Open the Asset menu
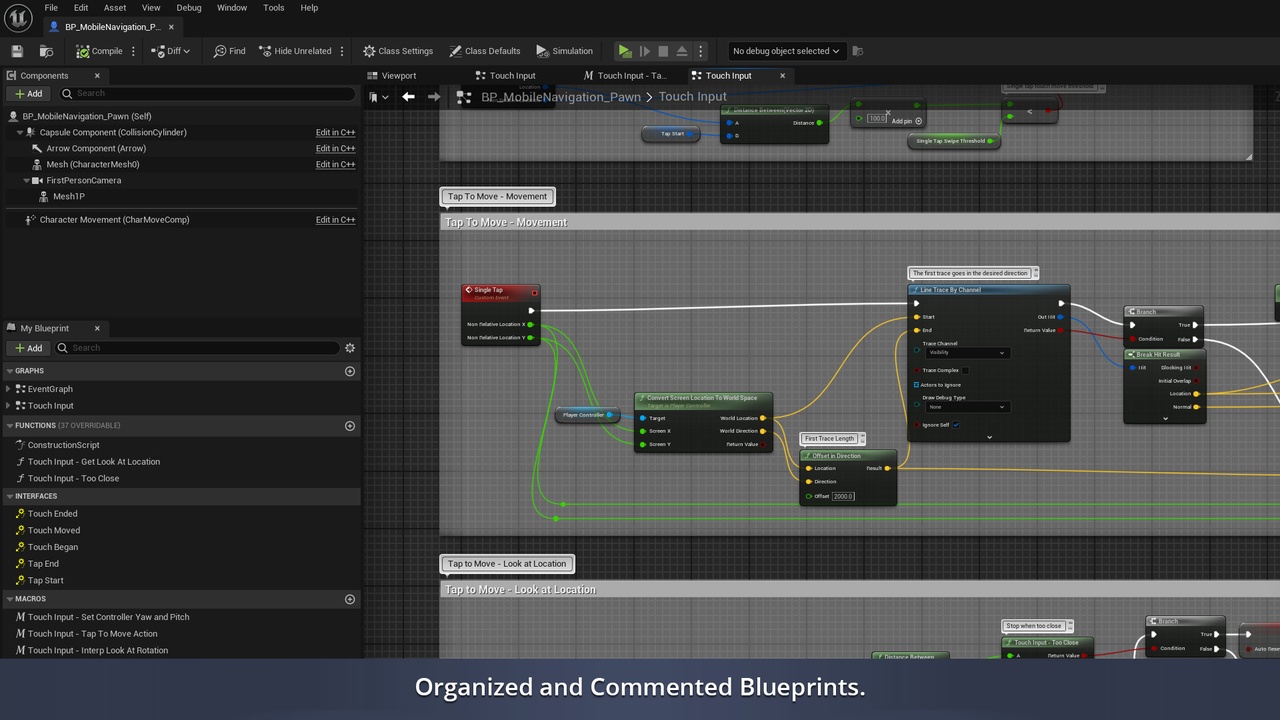The width and height of the screenshot is (1280, 720). [x=115, y=8]
